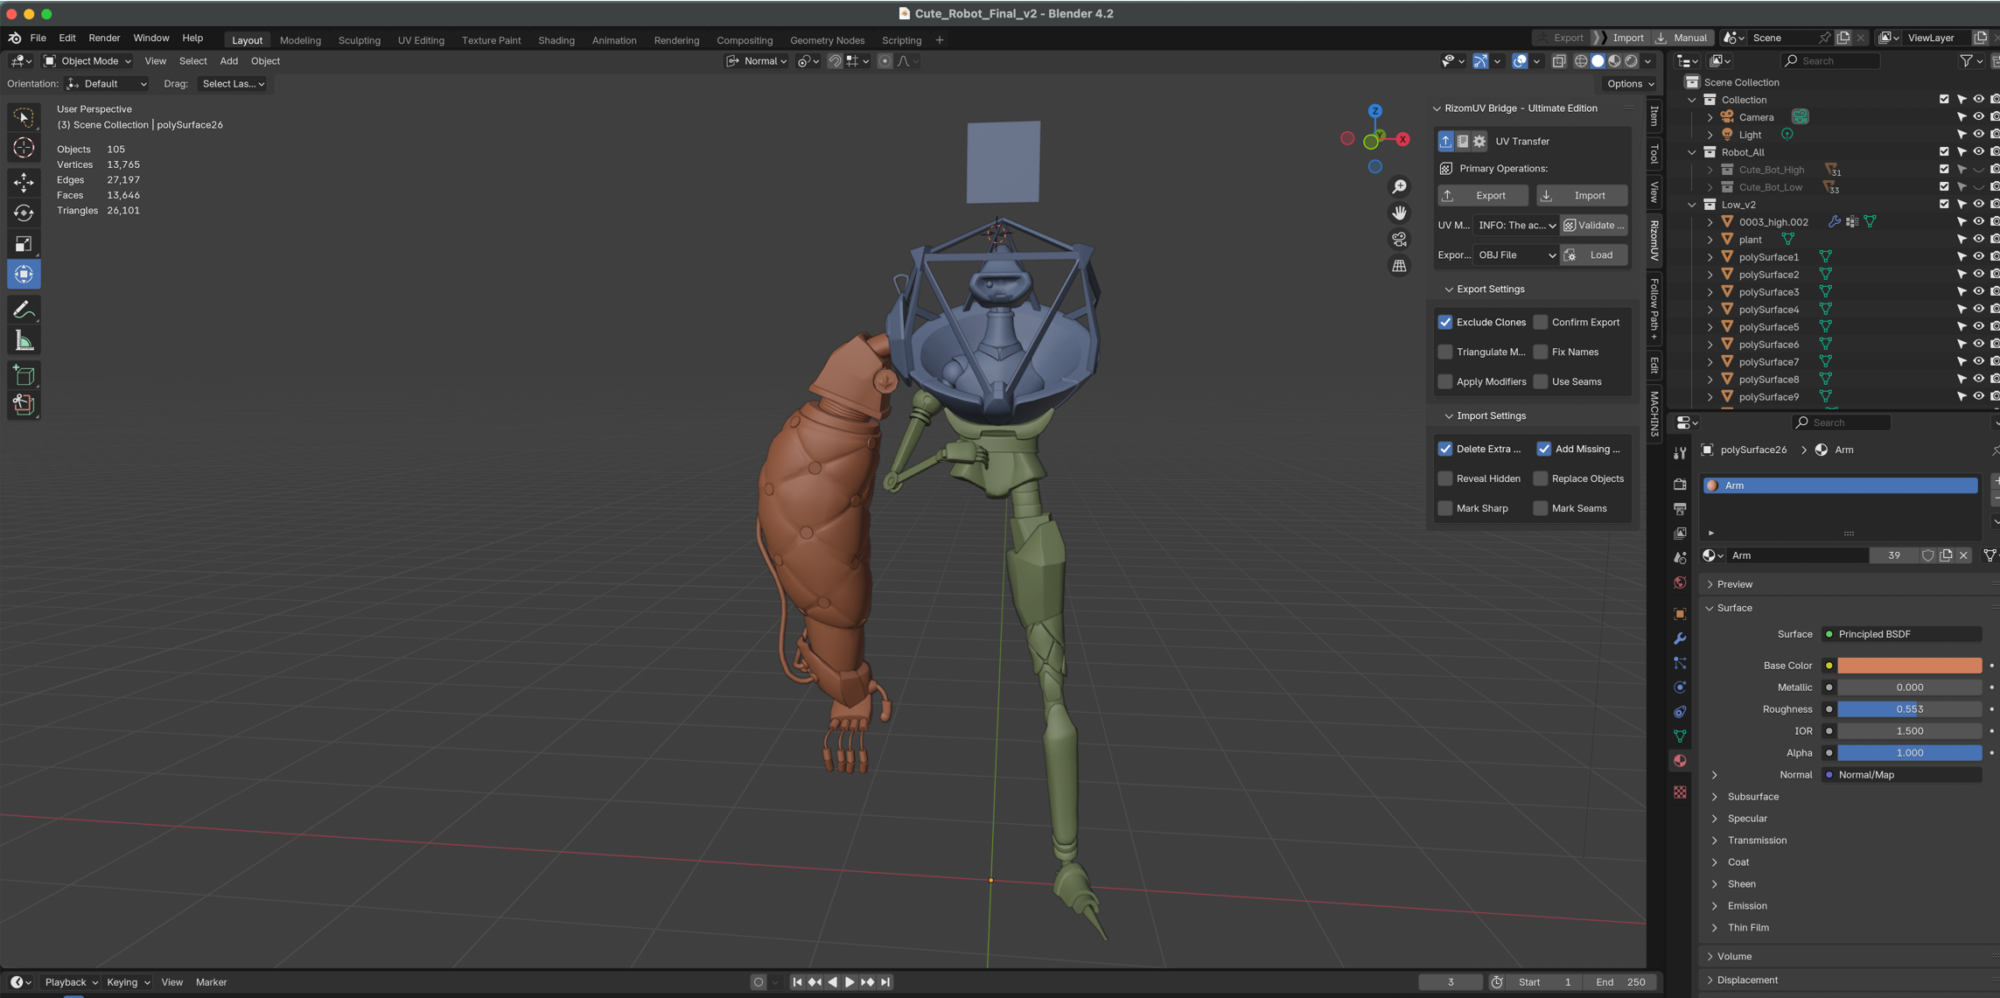Screen dimensions: 2000x998
Task: Switch to the Shading workspace tab
Action: [556, 41]
